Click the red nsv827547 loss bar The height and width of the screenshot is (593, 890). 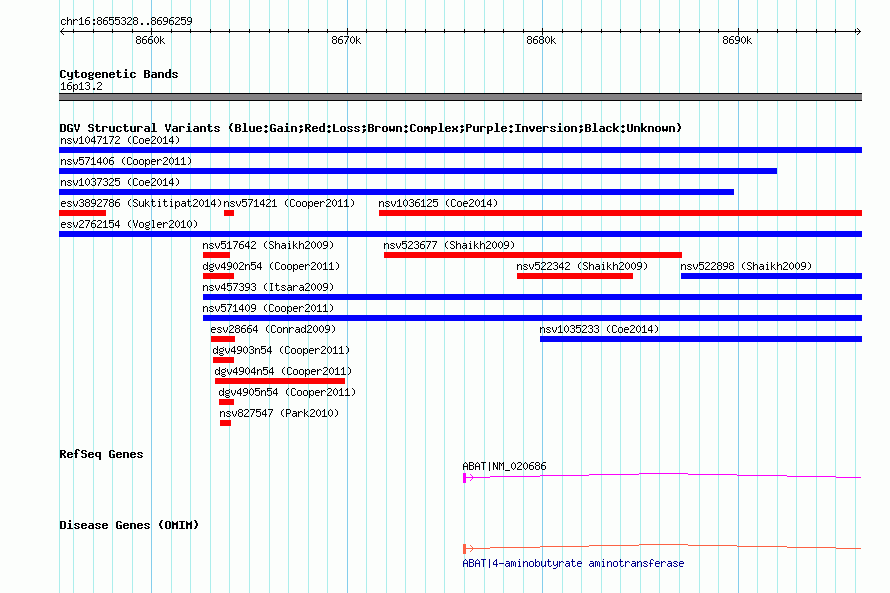[225, 423]
